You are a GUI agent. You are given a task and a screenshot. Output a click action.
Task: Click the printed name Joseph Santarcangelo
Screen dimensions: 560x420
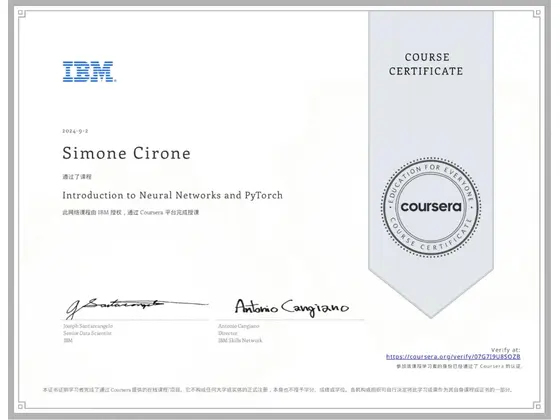[x=88, y=326]
